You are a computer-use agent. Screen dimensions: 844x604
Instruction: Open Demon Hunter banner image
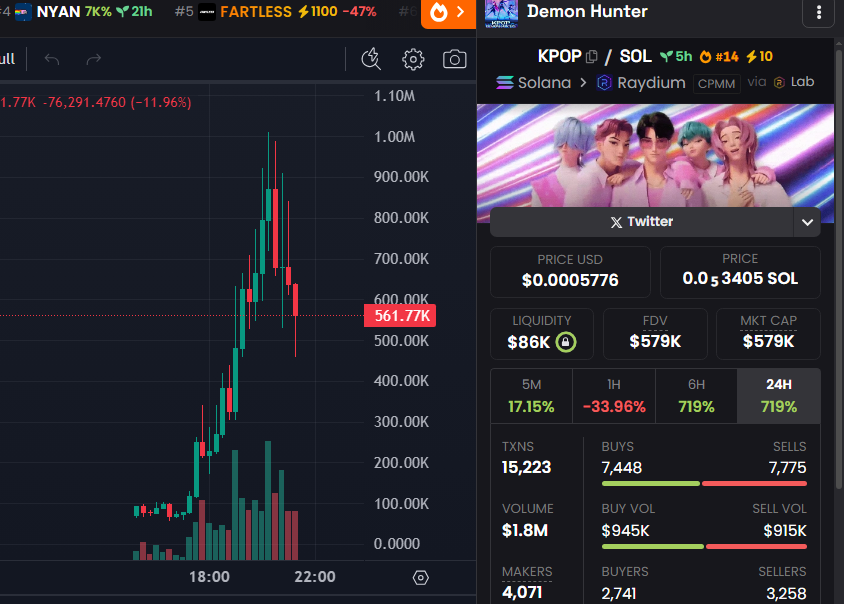coord(655,156)
